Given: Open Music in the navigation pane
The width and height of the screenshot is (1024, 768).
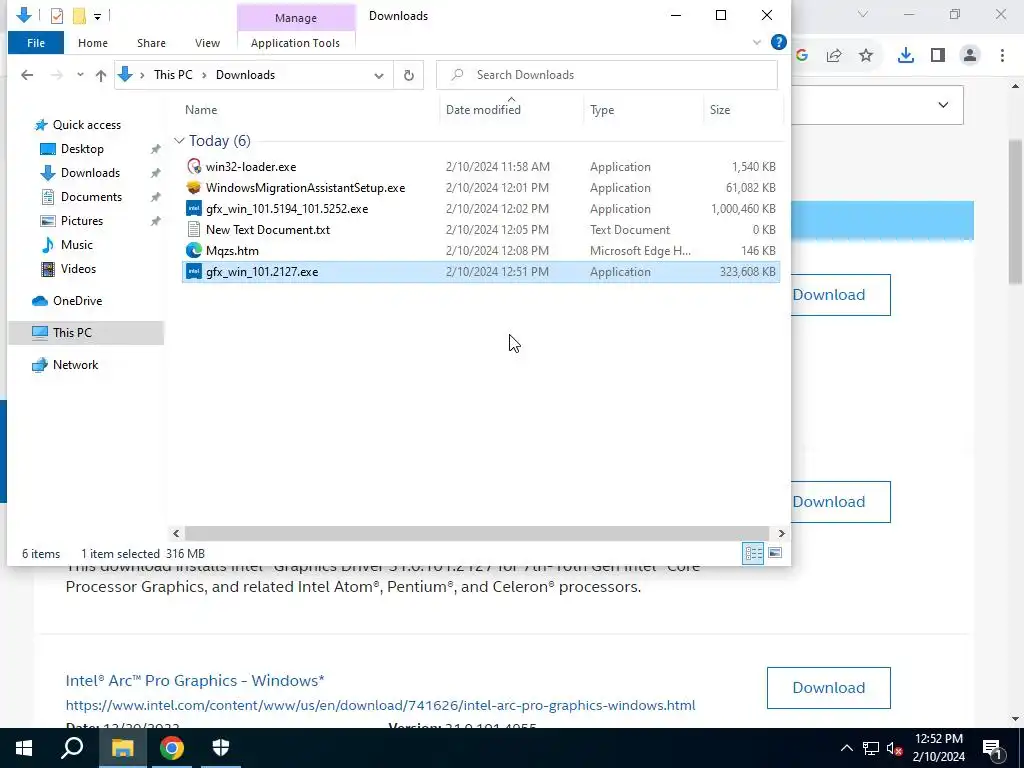Looking at the screenshot, I should (x=76, y=245).
